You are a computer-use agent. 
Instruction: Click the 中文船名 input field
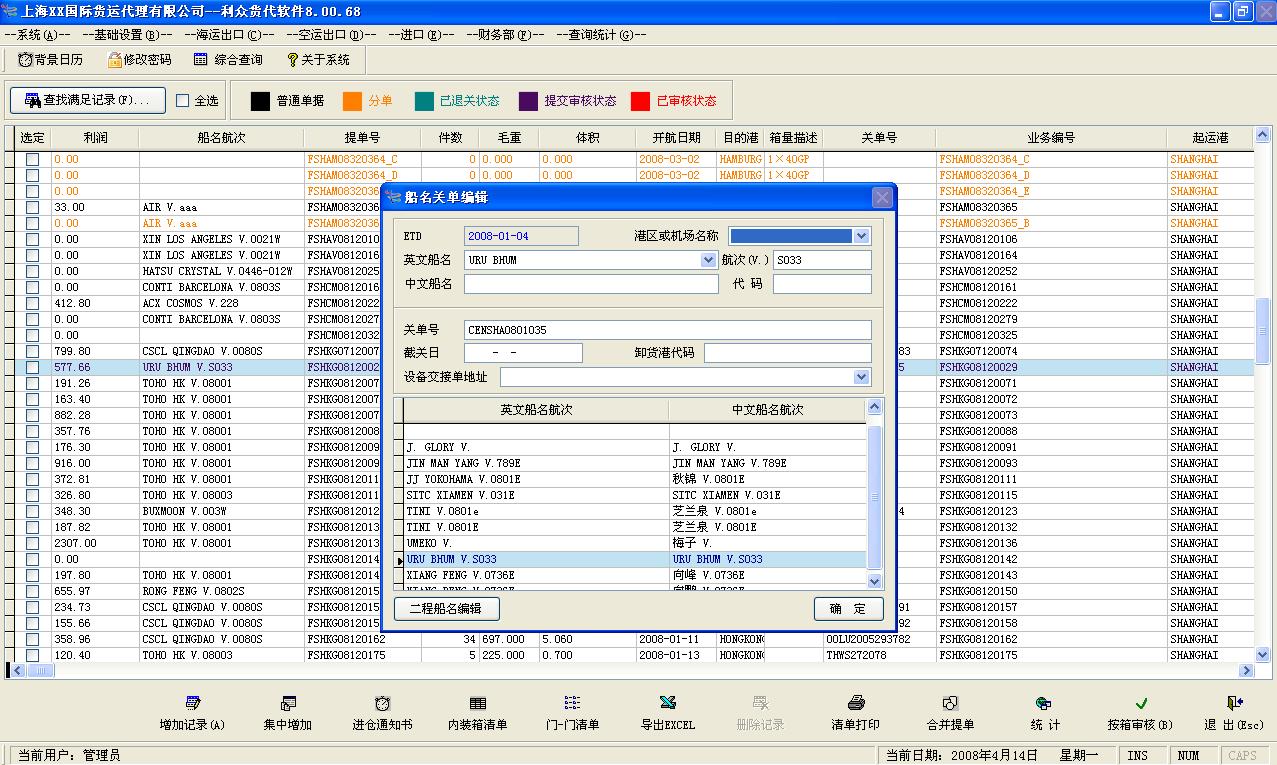(x=591, y=284)
